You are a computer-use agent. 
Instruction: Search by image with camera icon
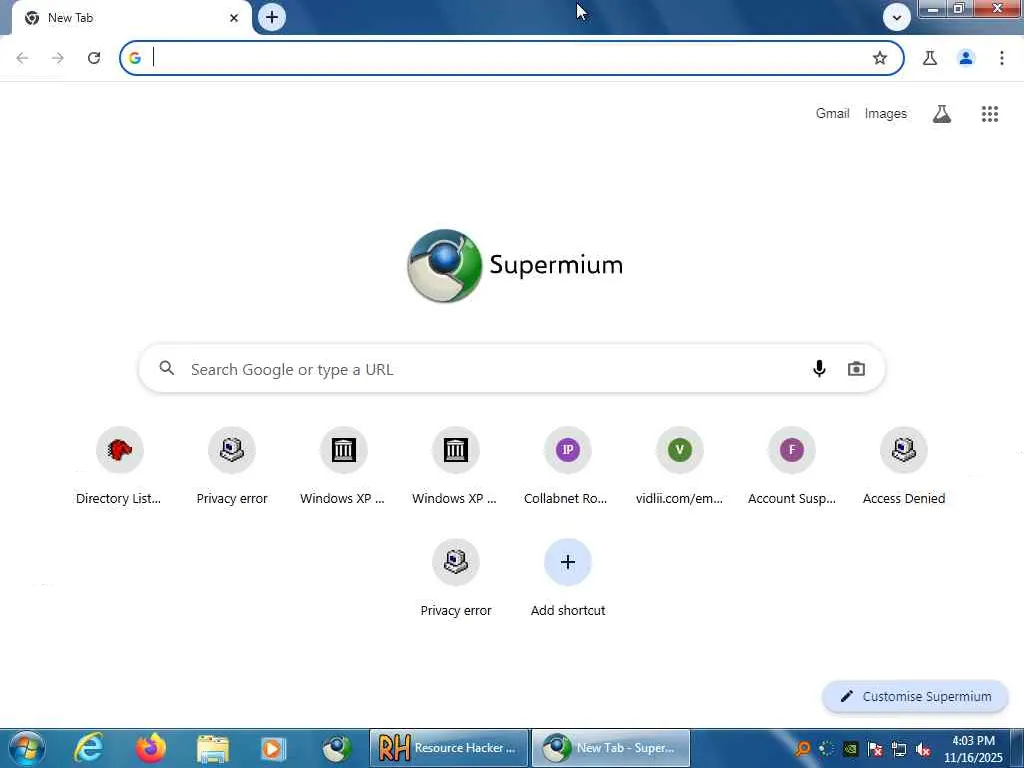click(856, 369)
